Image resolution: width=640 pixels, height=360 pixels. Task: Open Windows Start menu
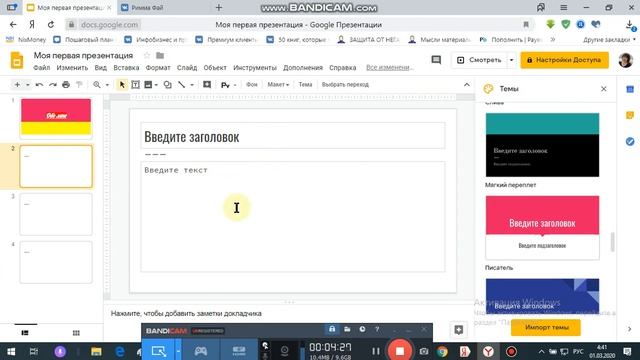pos(11,351)
